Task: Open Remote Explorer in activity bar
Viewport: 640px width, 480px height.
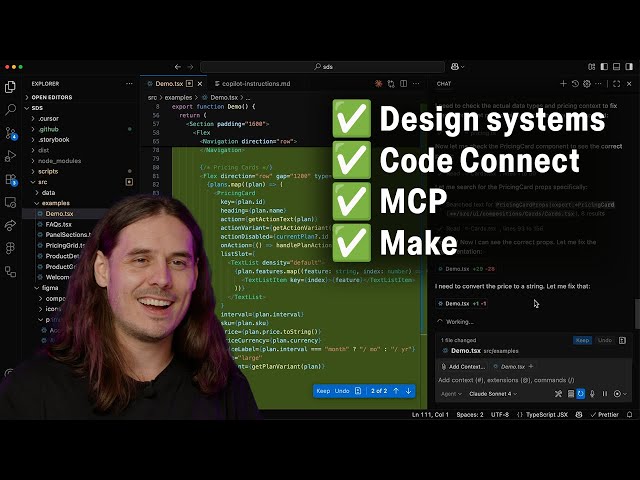Action: (x=10, y=202)
